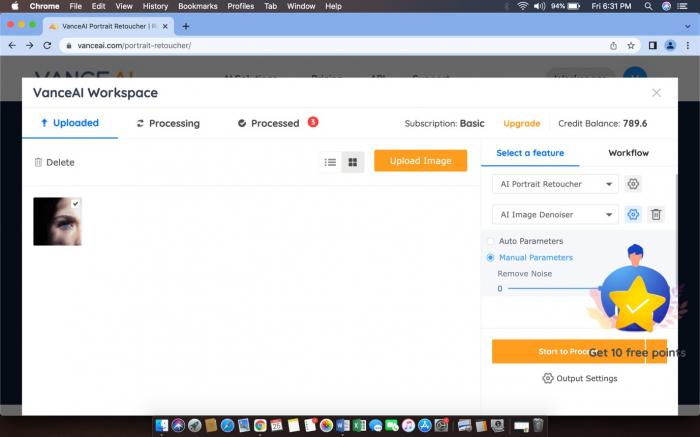
Task: Open Trash in the dock
Action: (x=538, y=425)
